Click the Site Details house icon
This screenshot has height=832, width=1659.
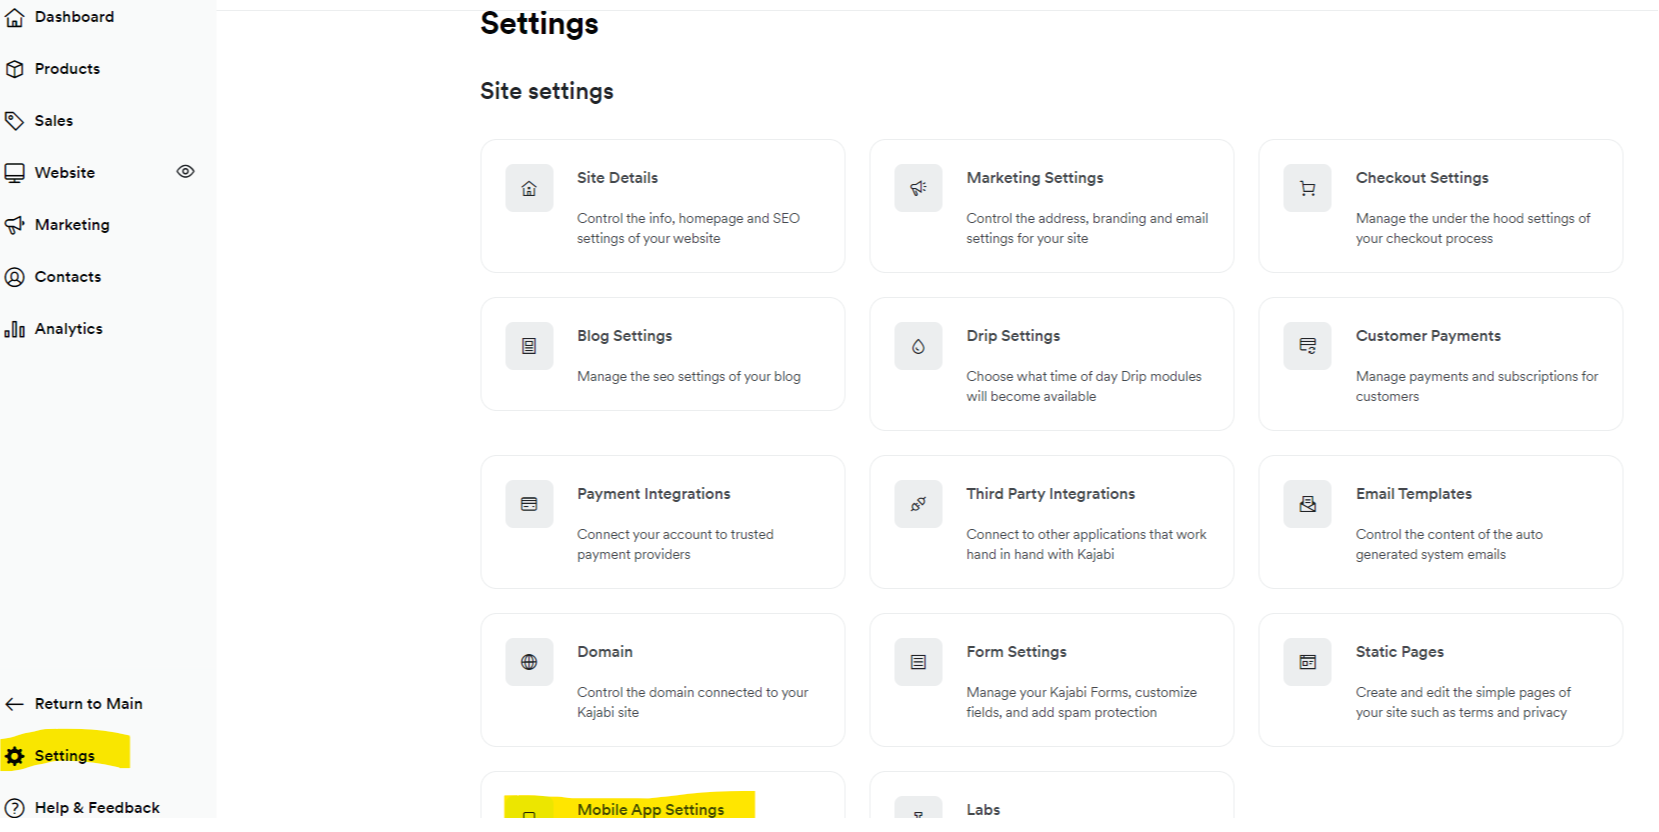[529, 188]
